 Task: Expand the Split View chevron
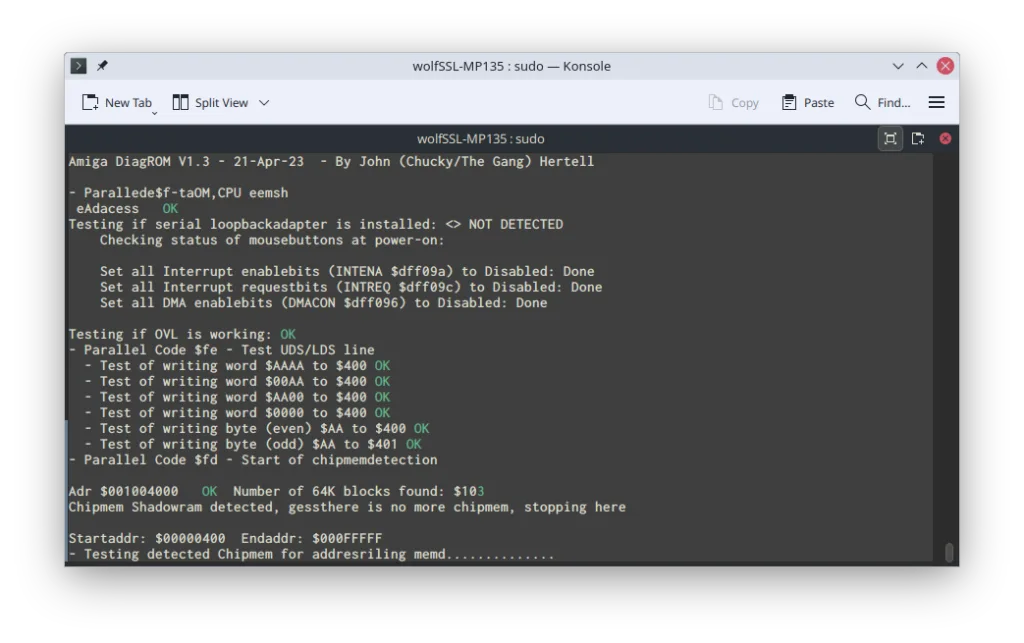pyautogui.click(x=264, y=102)
